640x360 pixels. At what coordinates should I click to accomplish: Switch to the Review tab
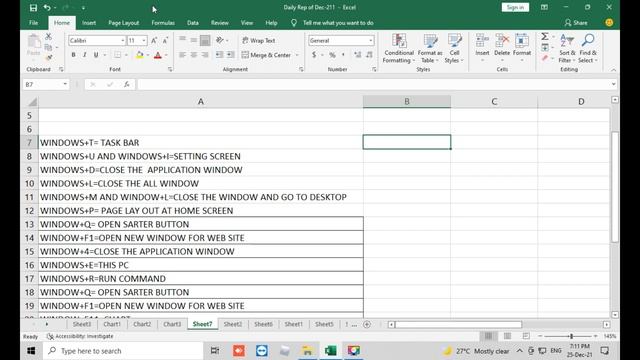[x=220, y=23]
